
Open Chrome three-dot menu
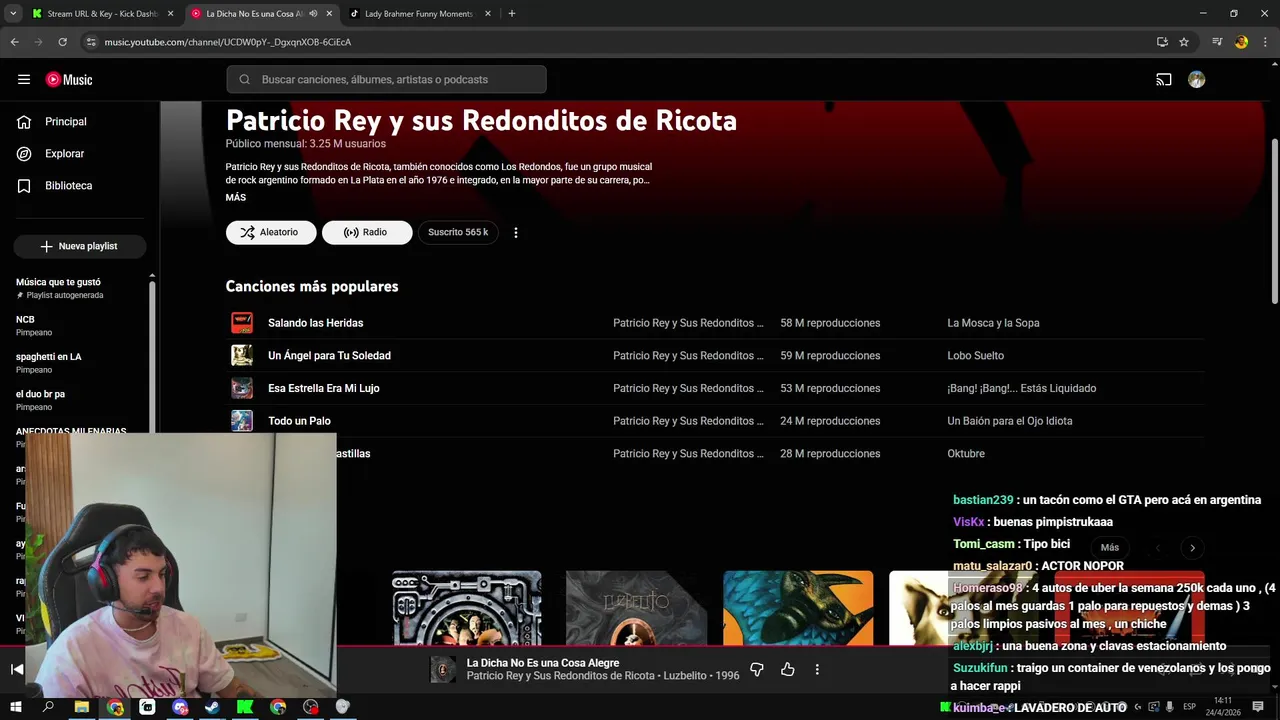point(1264,42)
